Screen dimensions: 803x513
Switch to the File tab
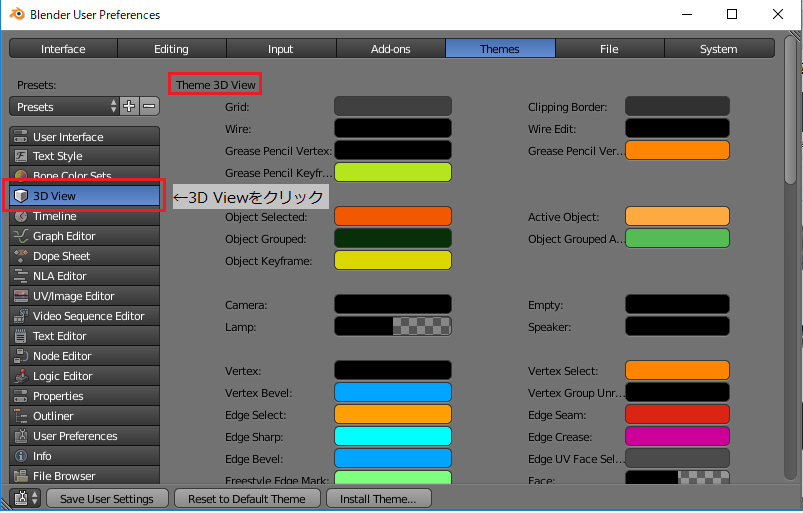pyautogui.click(x=609, y=49)
